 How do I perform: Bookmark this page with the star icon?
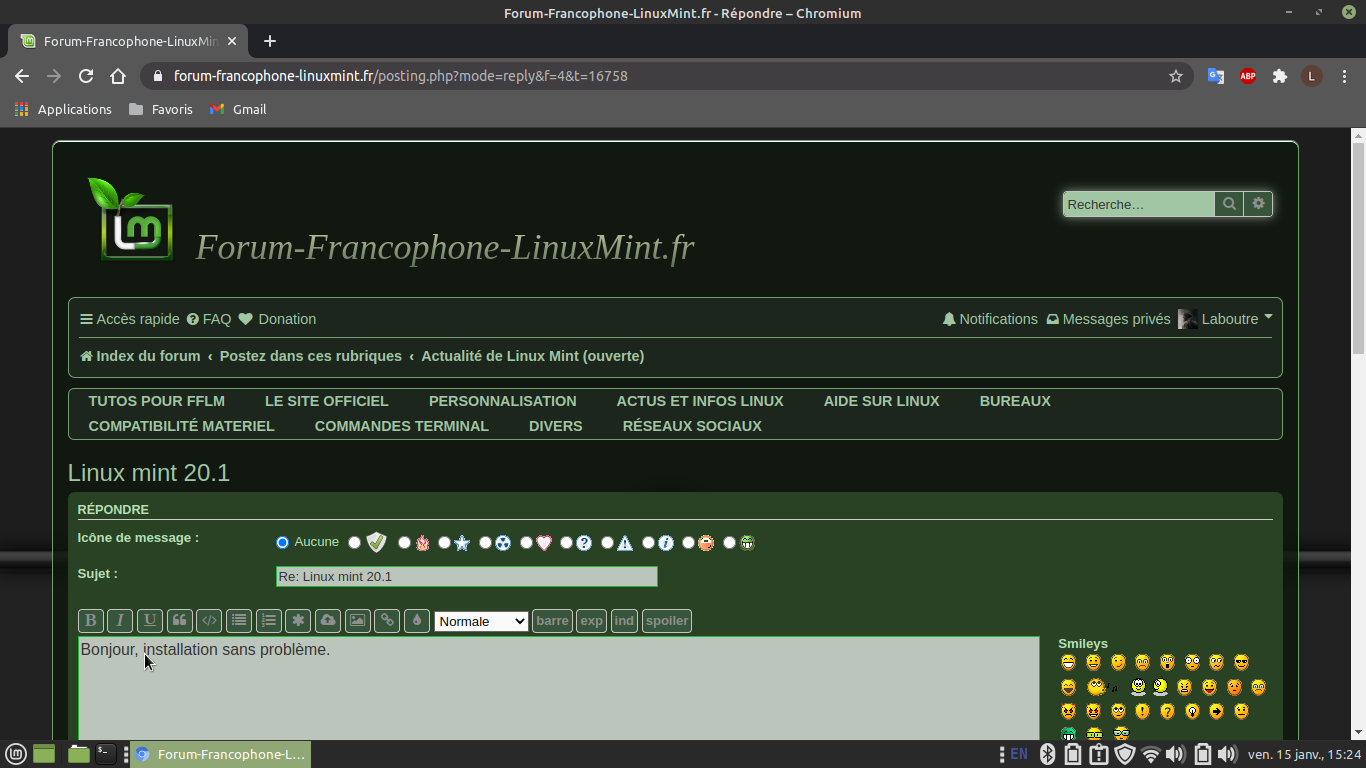coord(1176,76)
